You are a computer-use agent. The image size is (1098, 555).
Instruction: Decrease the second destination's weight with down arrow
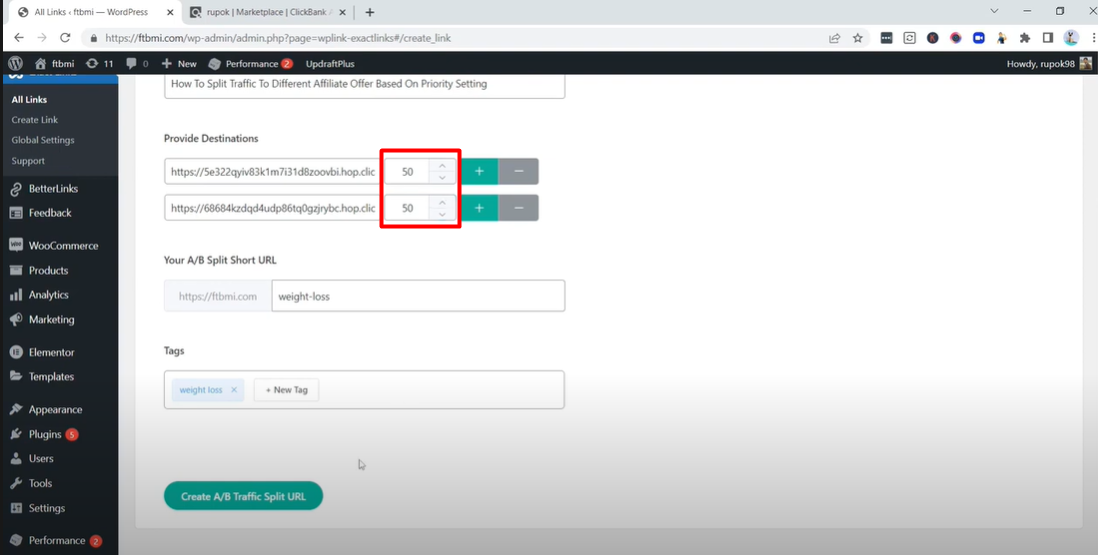pyautogui.click(x=442, y=214)
